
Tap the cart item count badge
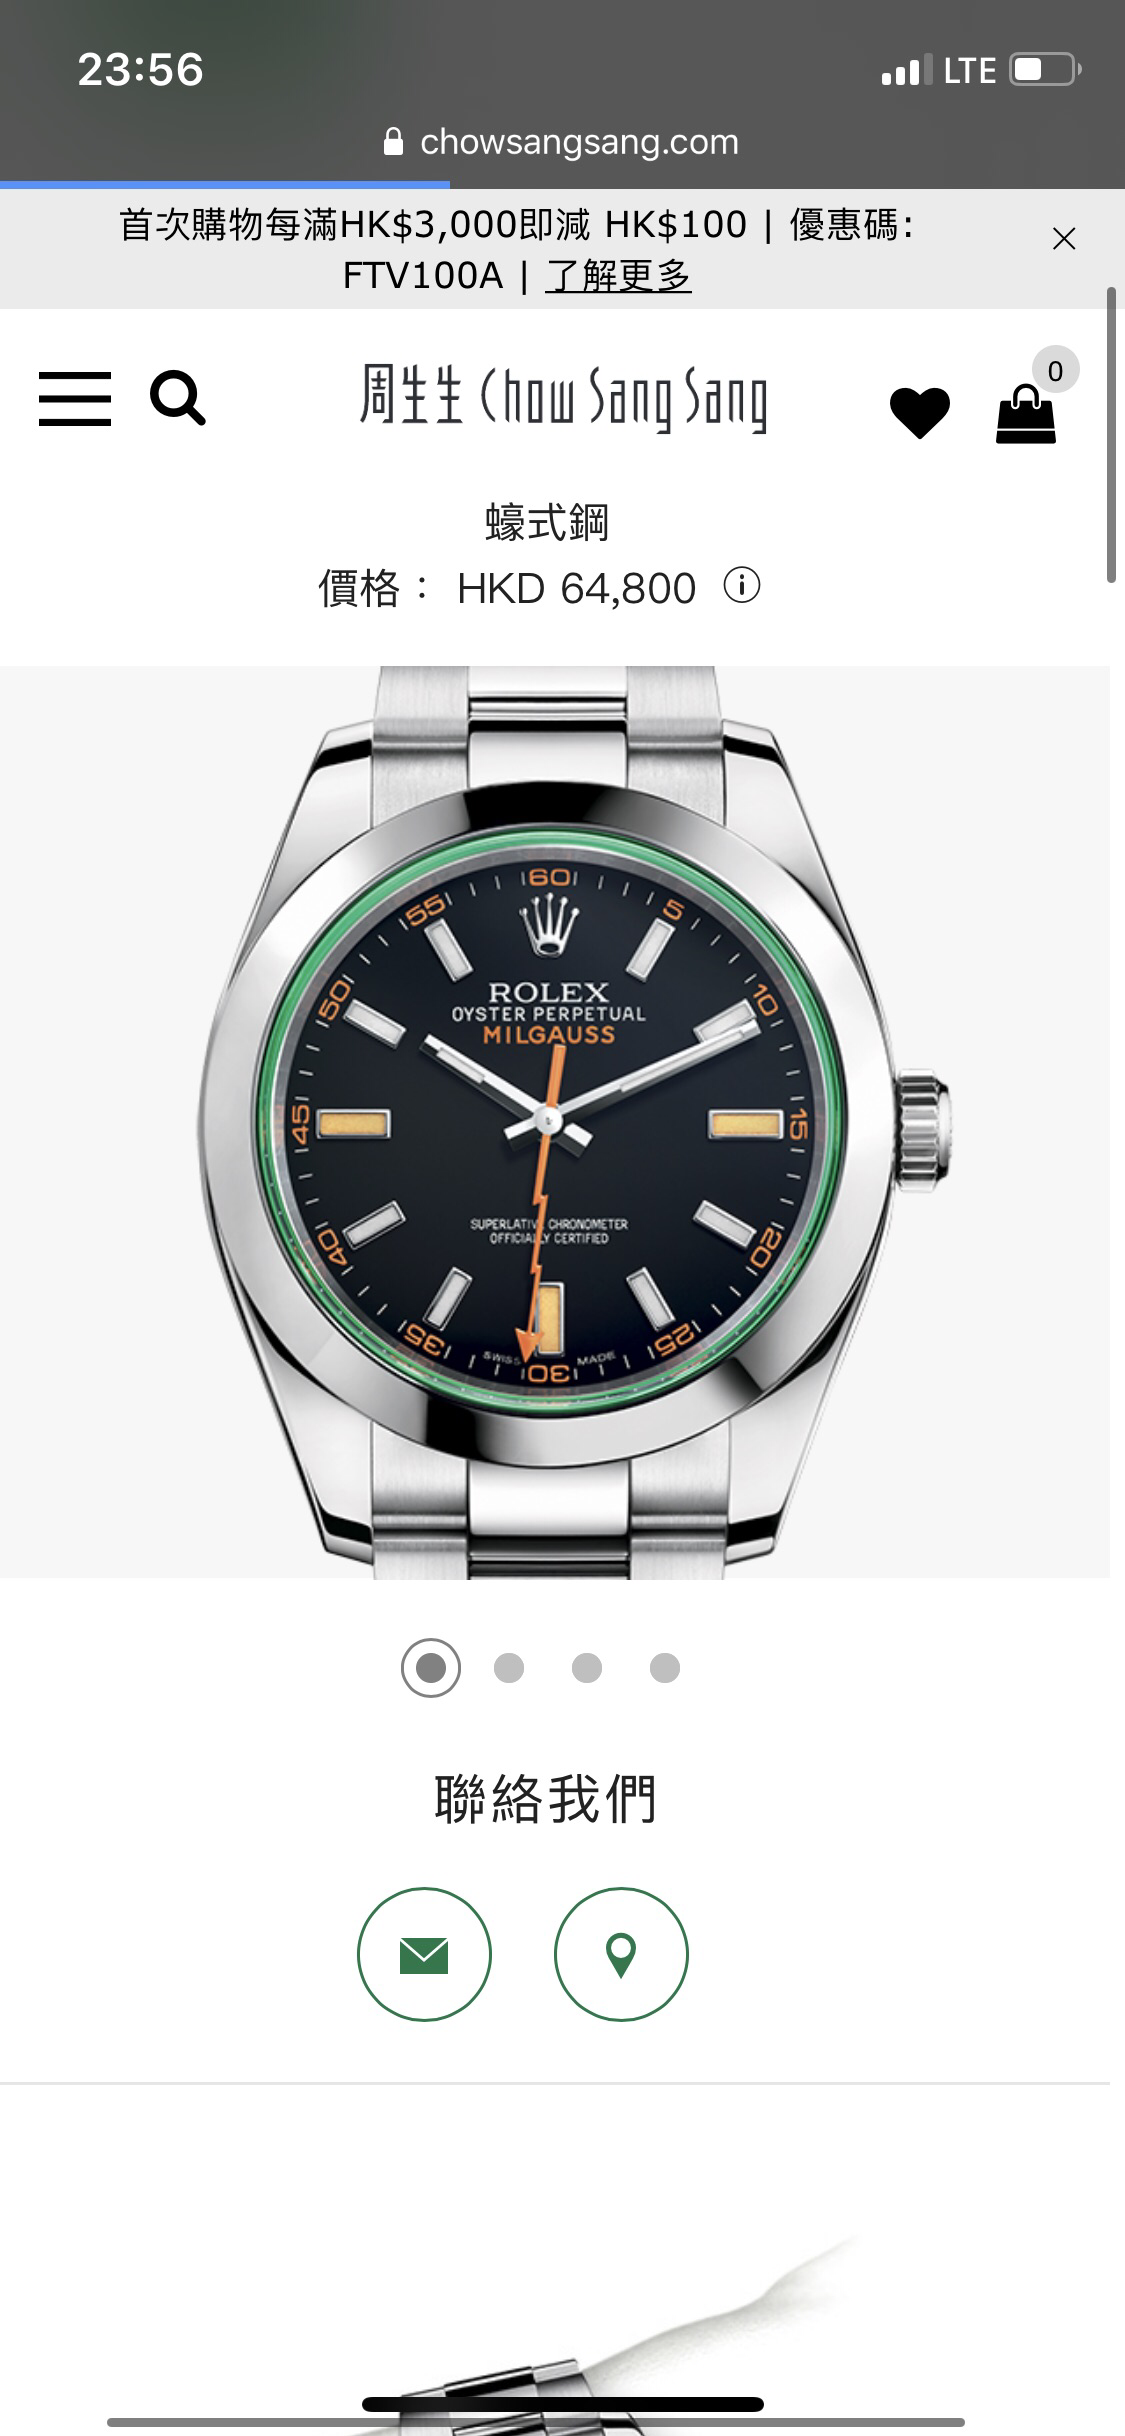pos(1055,371)
